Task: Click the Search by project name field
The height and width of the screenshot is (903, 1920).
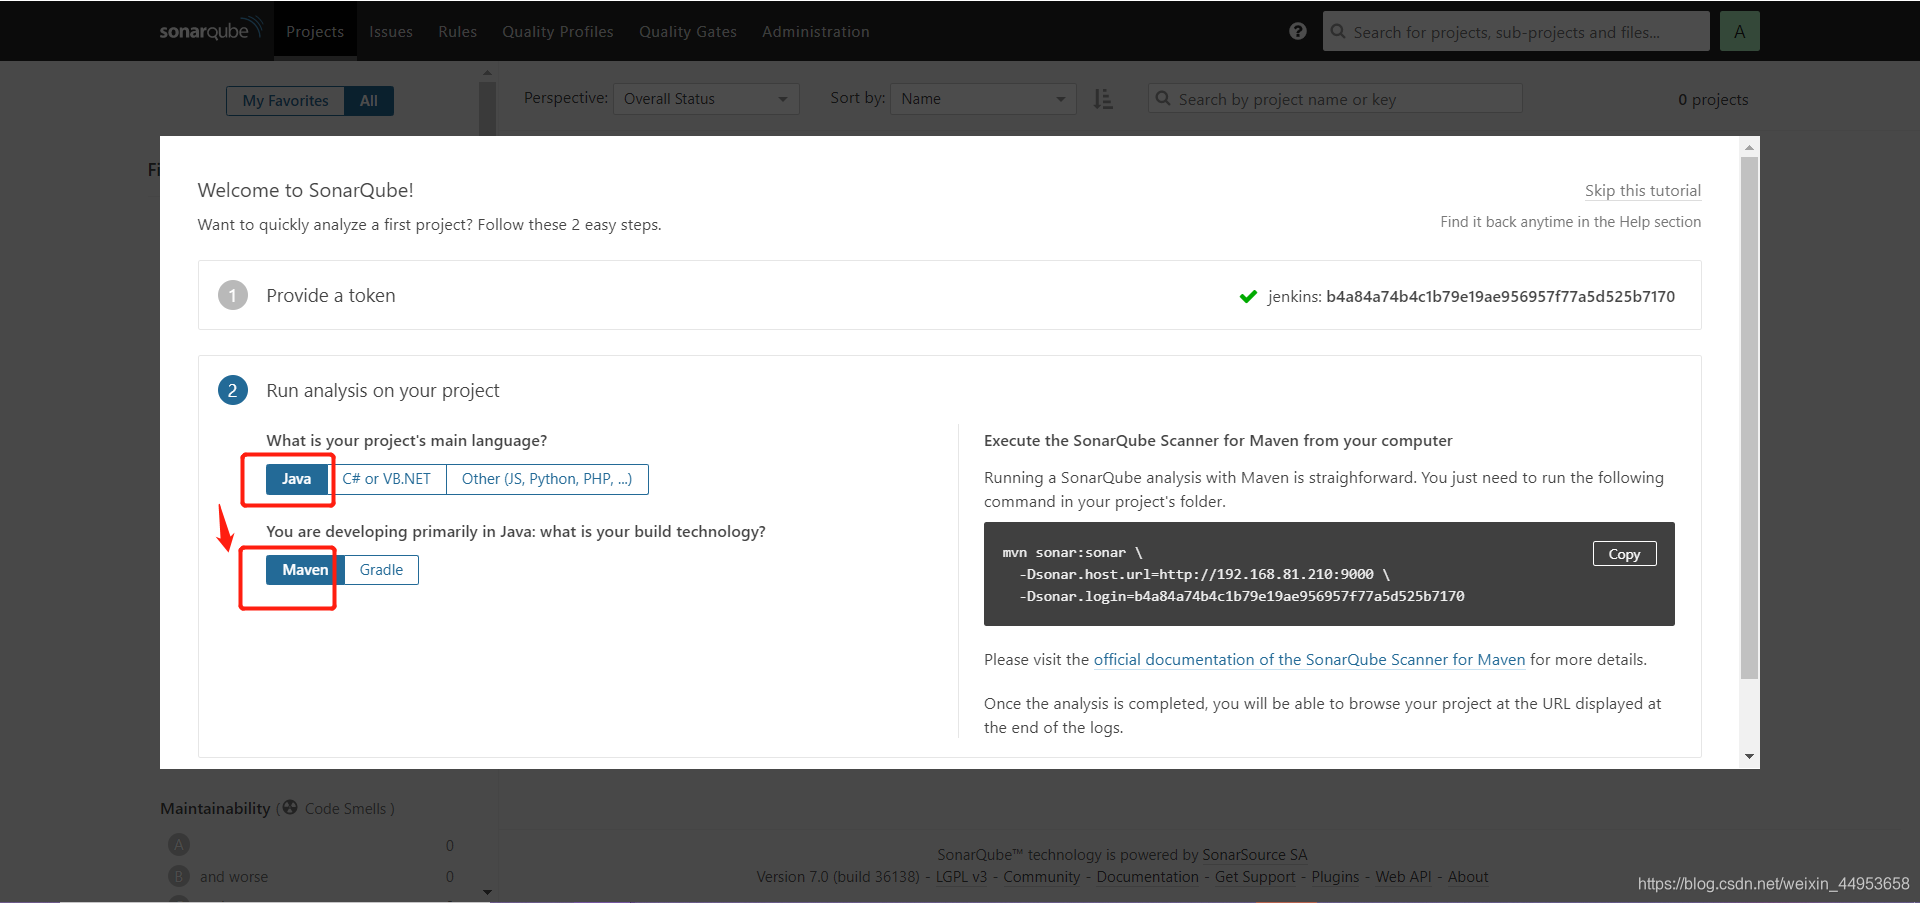Action: (x=1335, y=99)
